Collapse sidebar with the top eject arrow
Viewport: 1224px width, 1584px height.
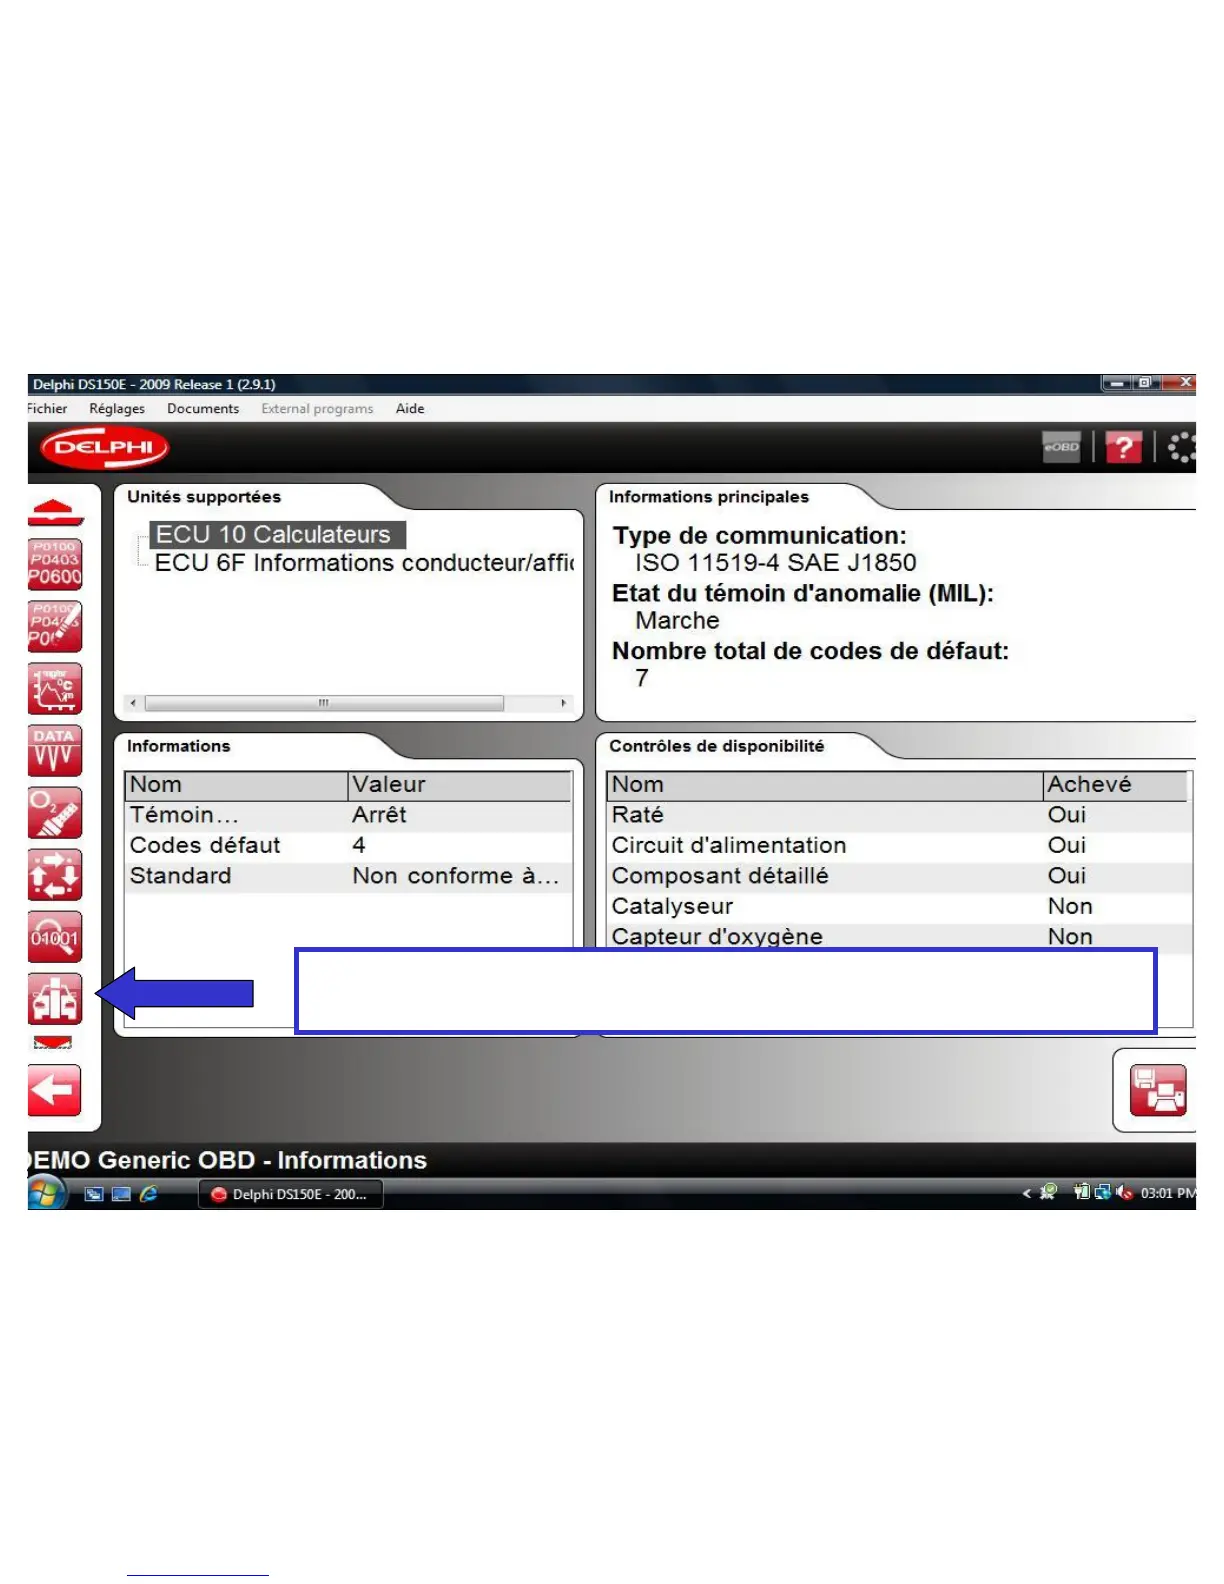55,512
